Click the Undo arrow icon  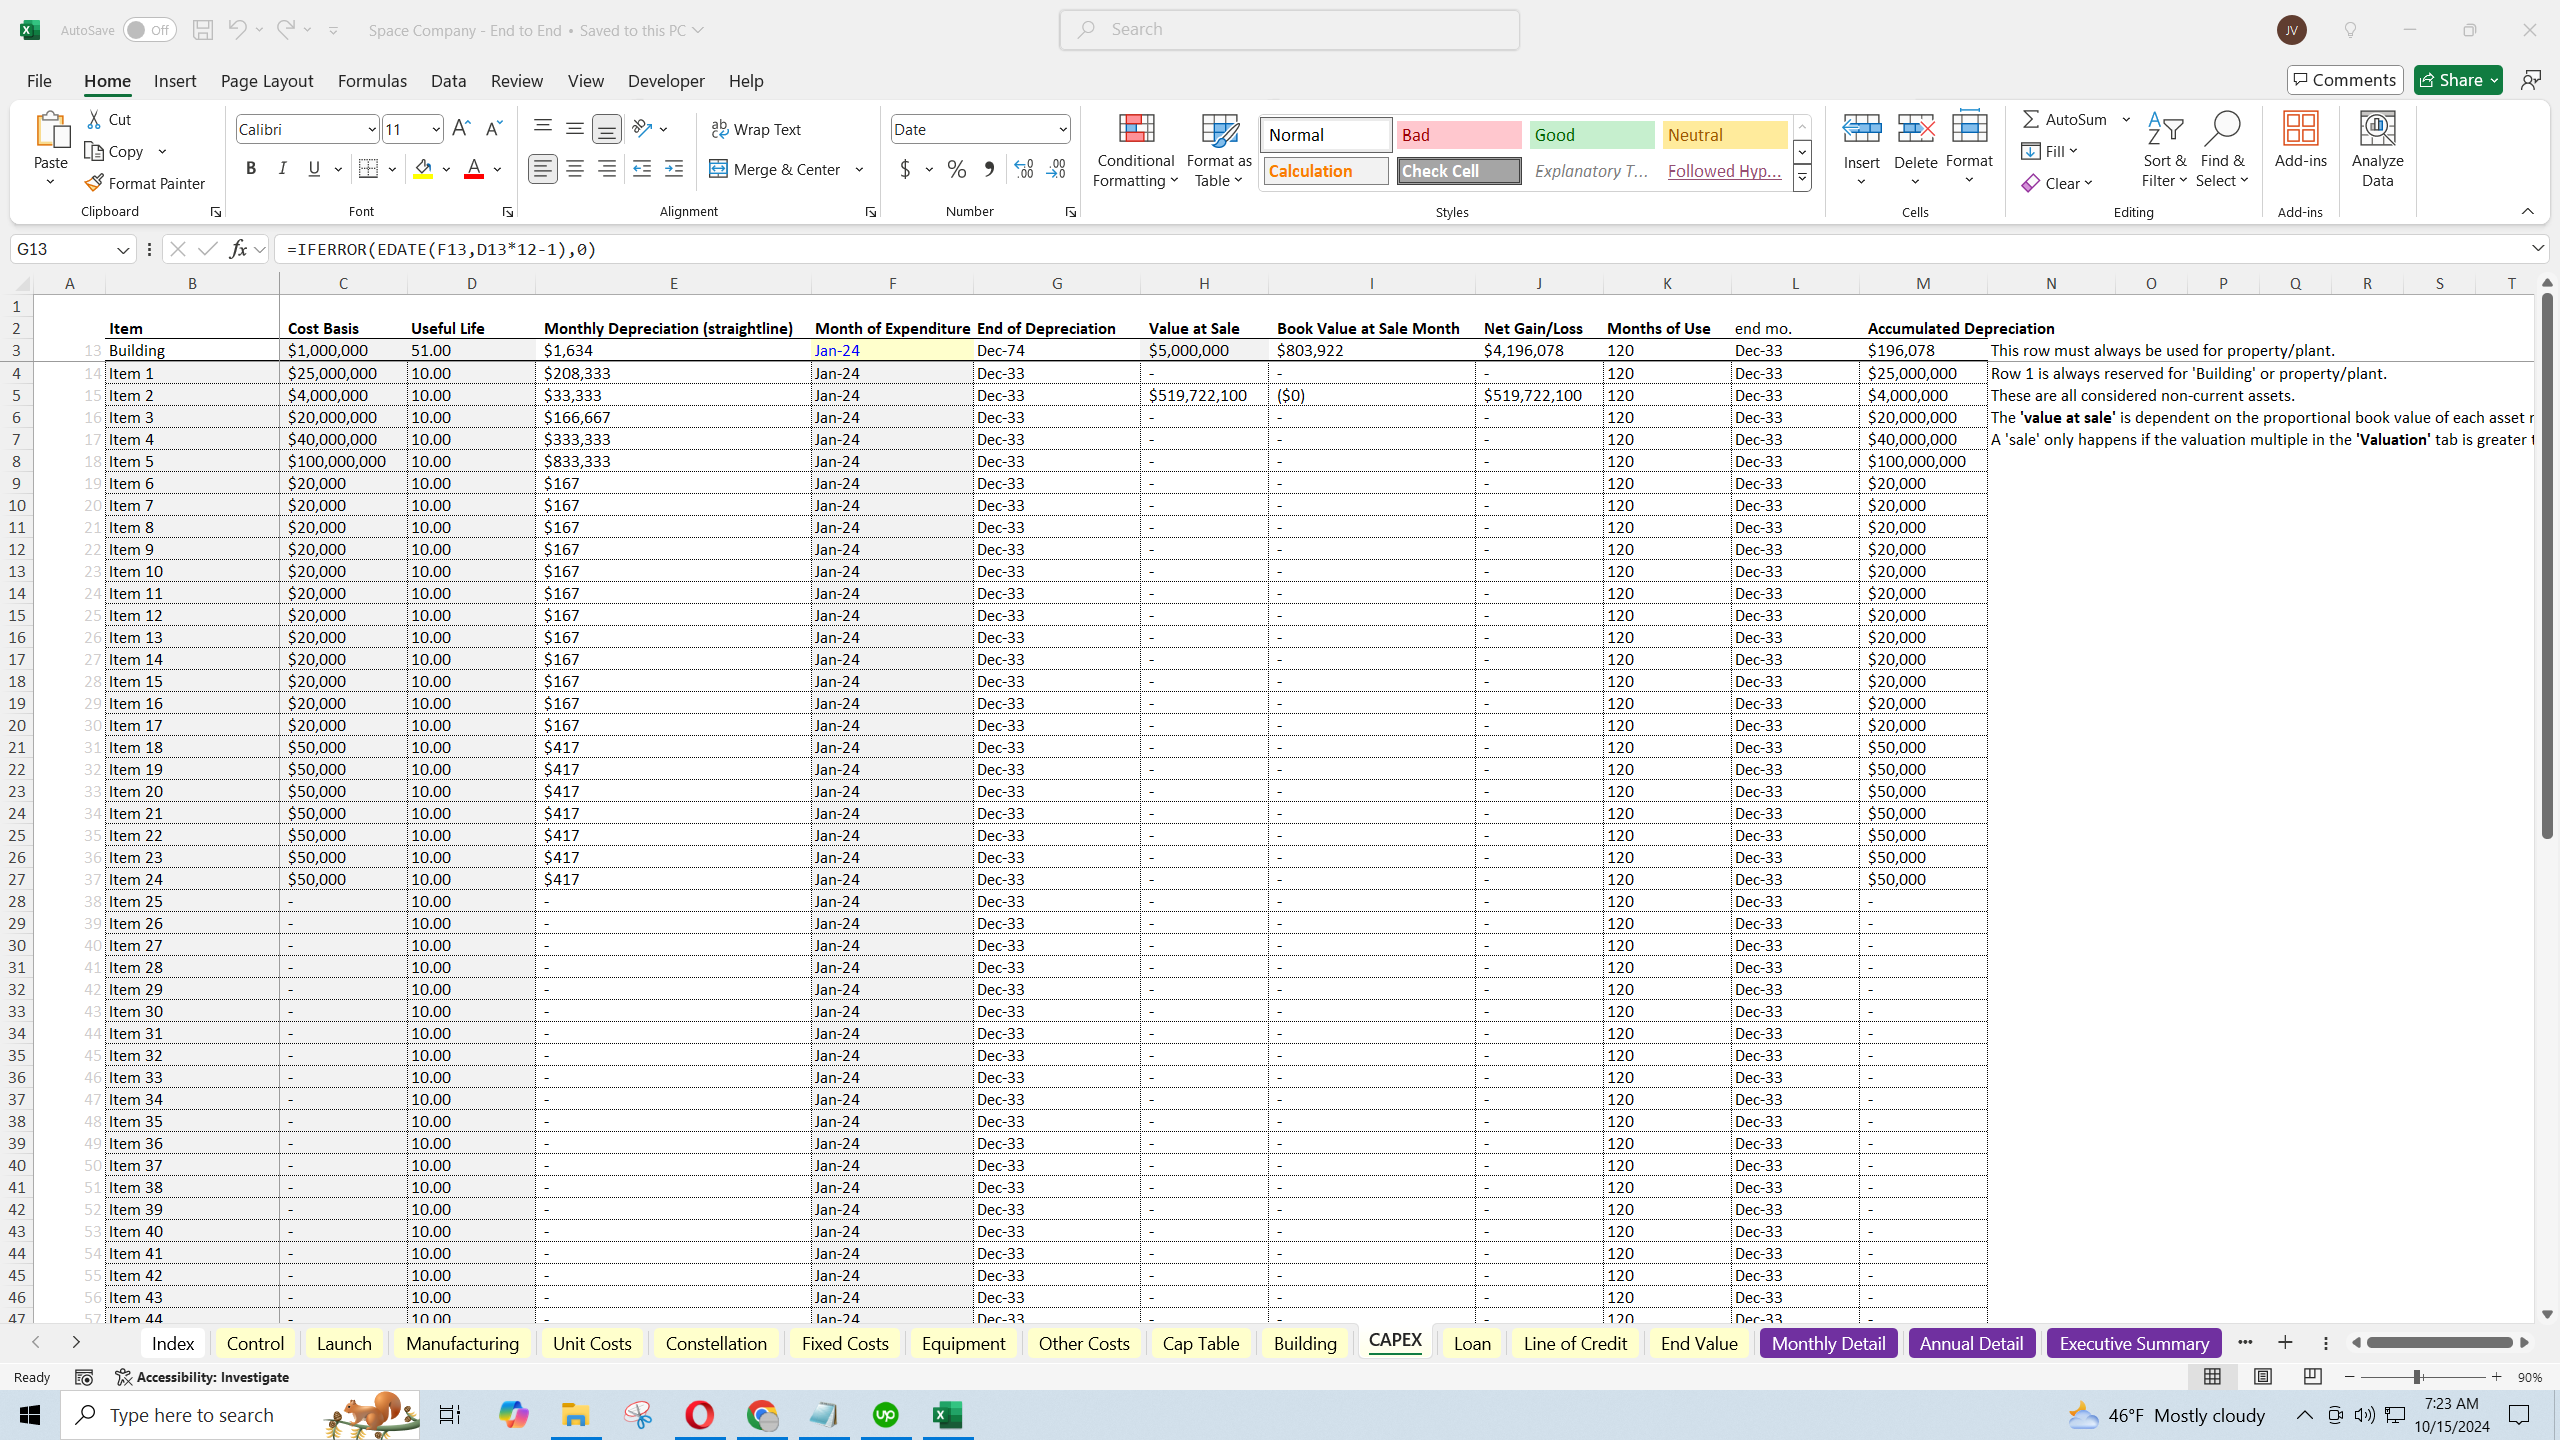coord(237,30)
